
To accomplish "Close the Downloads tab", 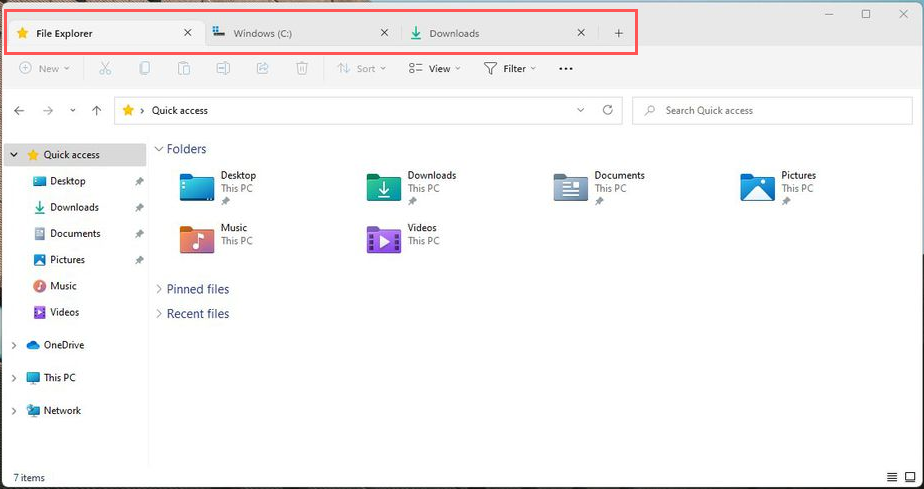I will click(581, 33).
